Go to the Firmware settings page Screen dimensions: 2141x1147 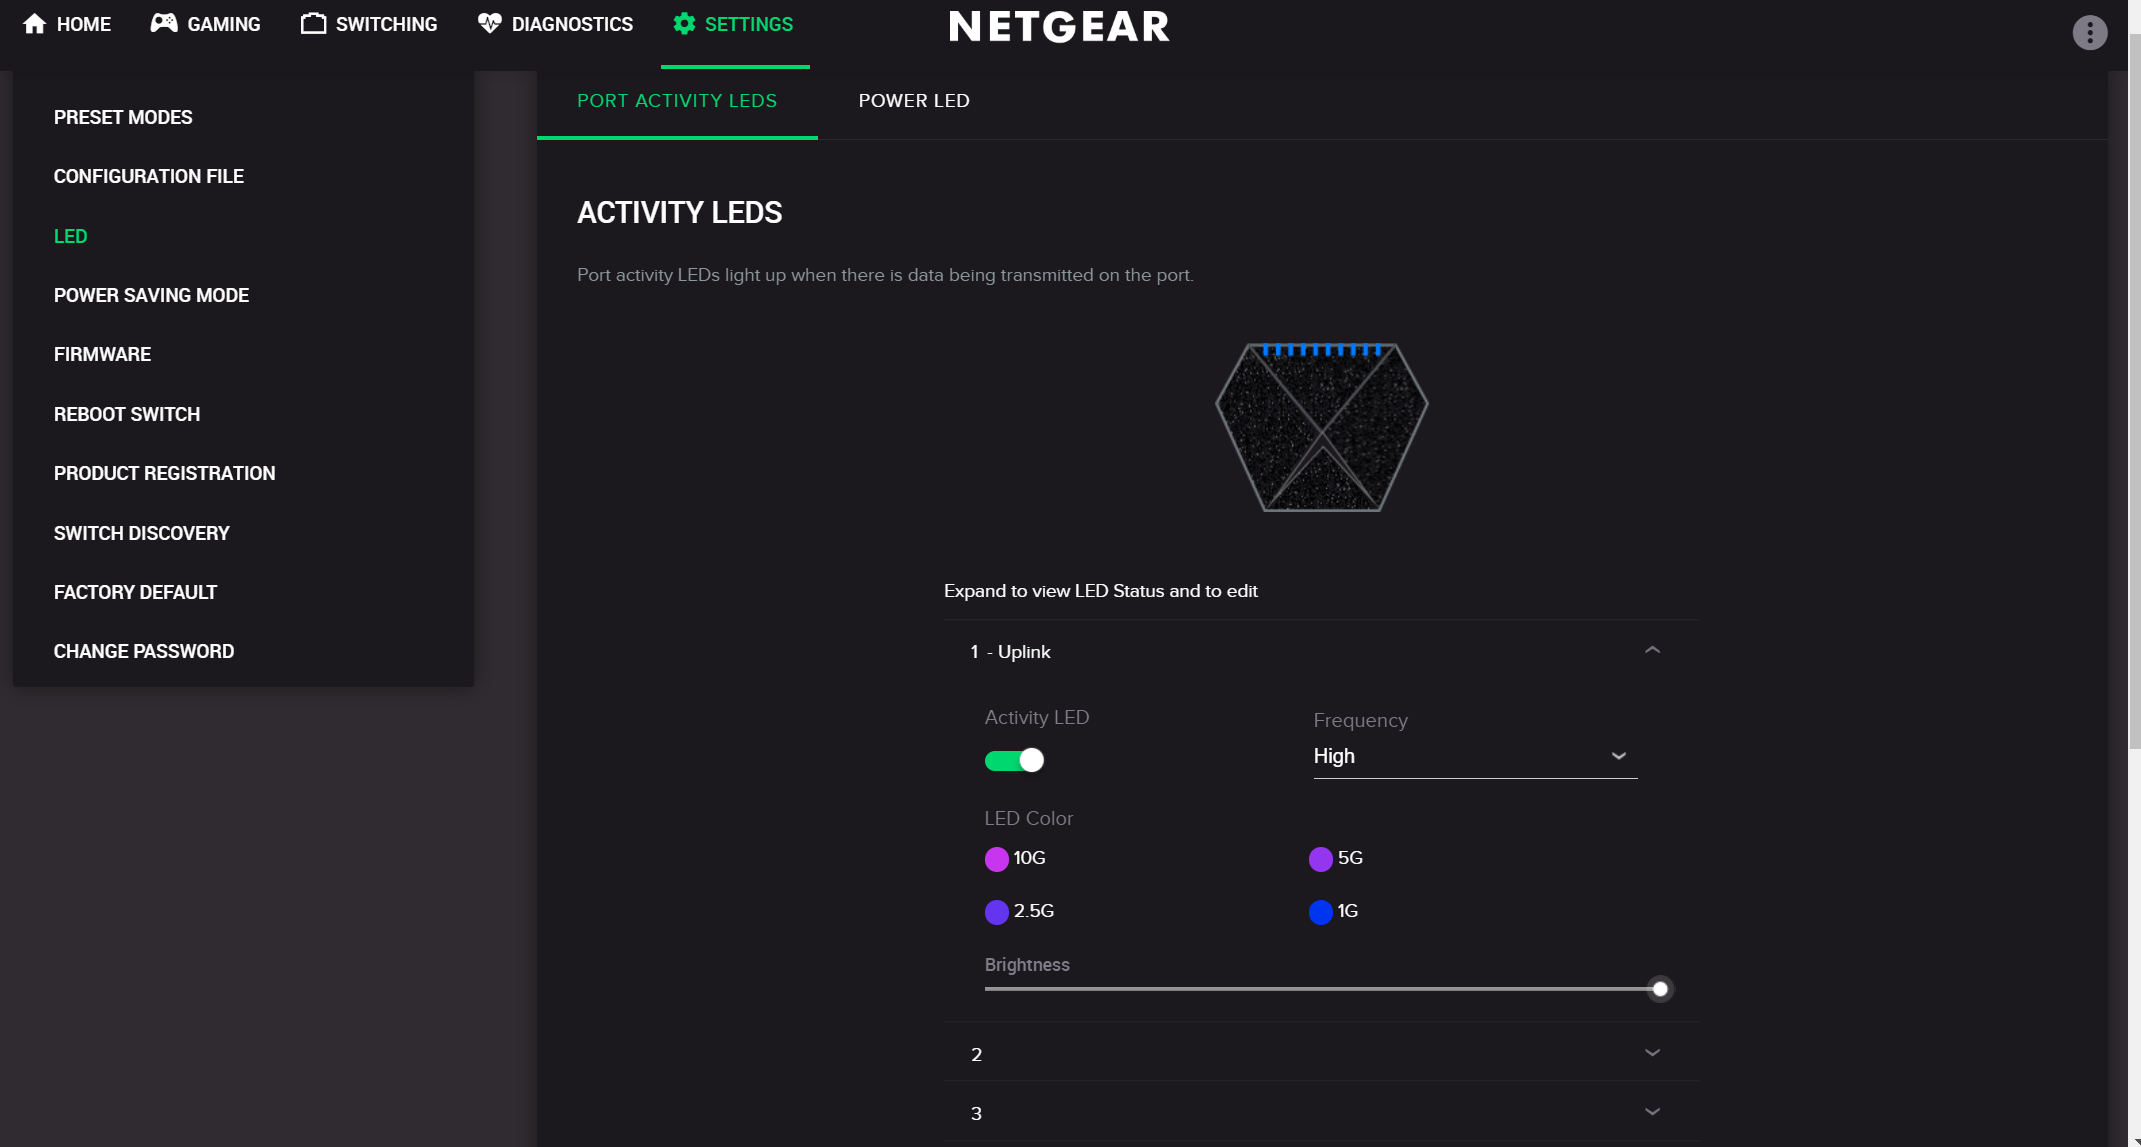click(x=102, y=354)
